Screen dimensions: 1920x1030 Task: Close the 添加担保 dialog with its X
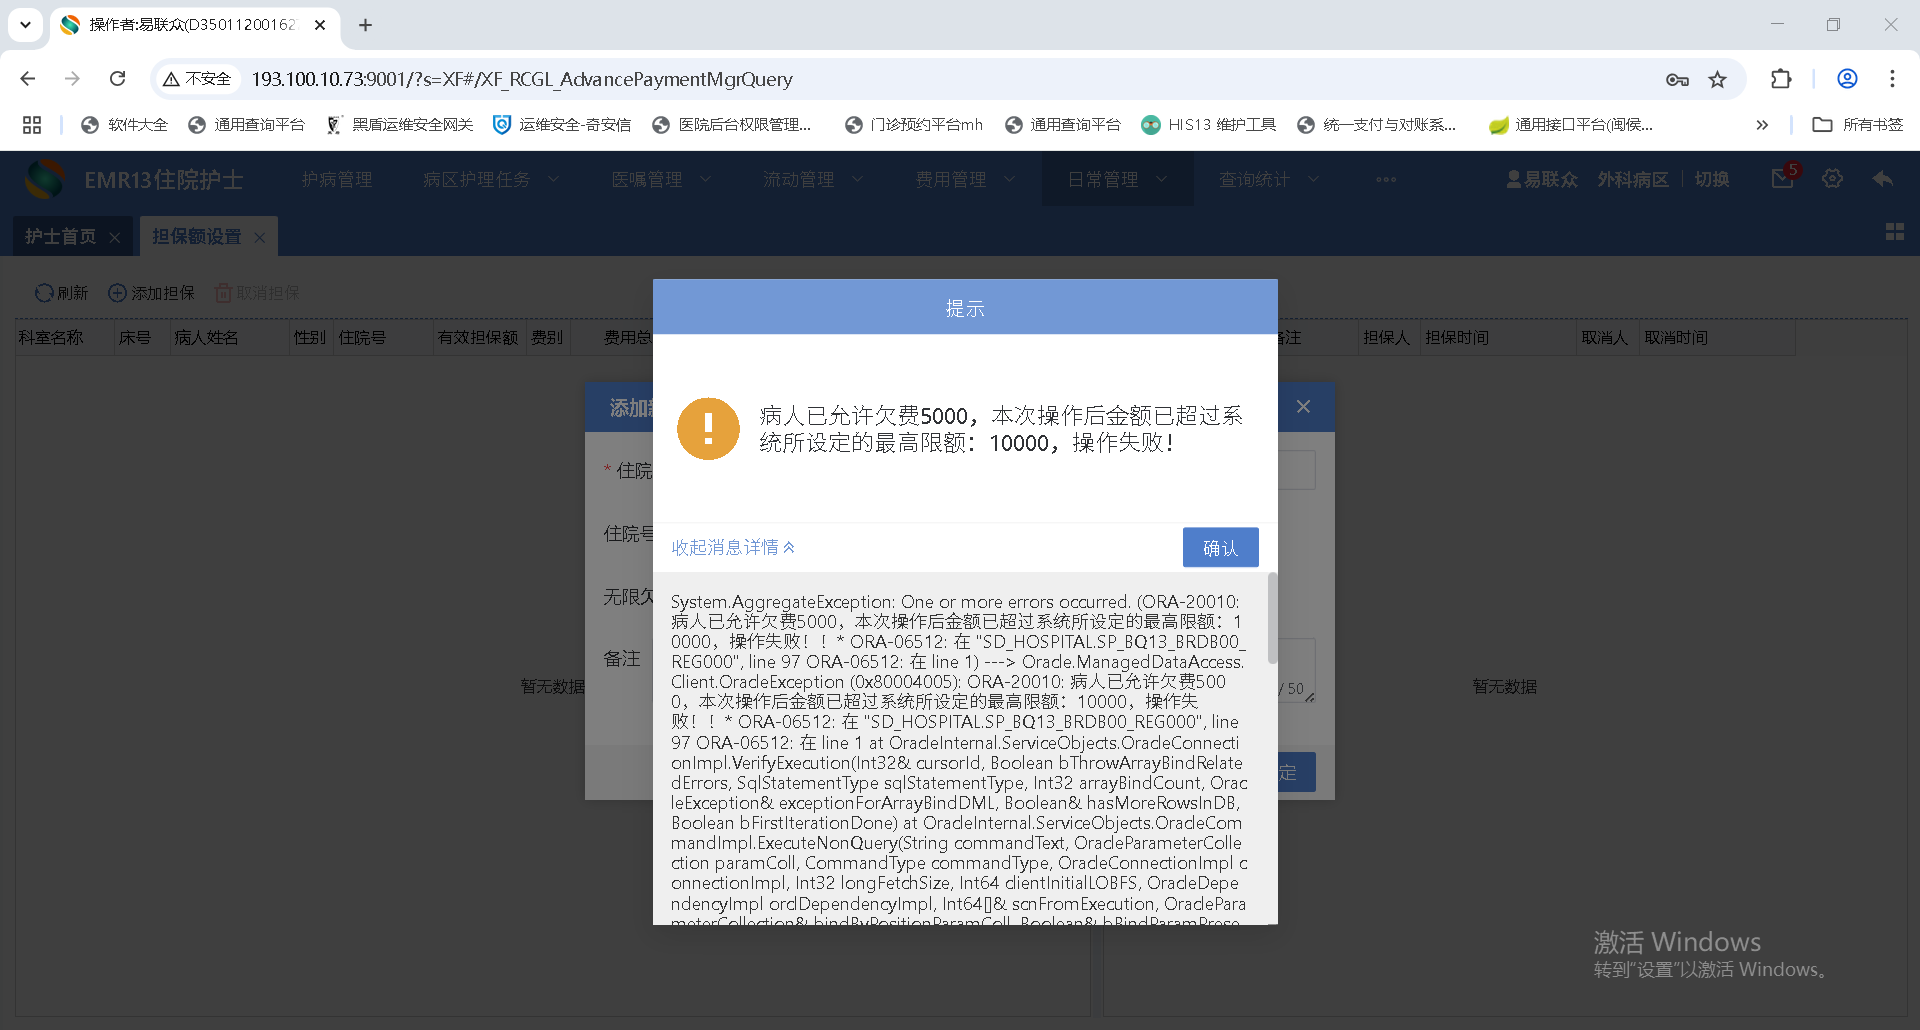tap(1303, 406)
